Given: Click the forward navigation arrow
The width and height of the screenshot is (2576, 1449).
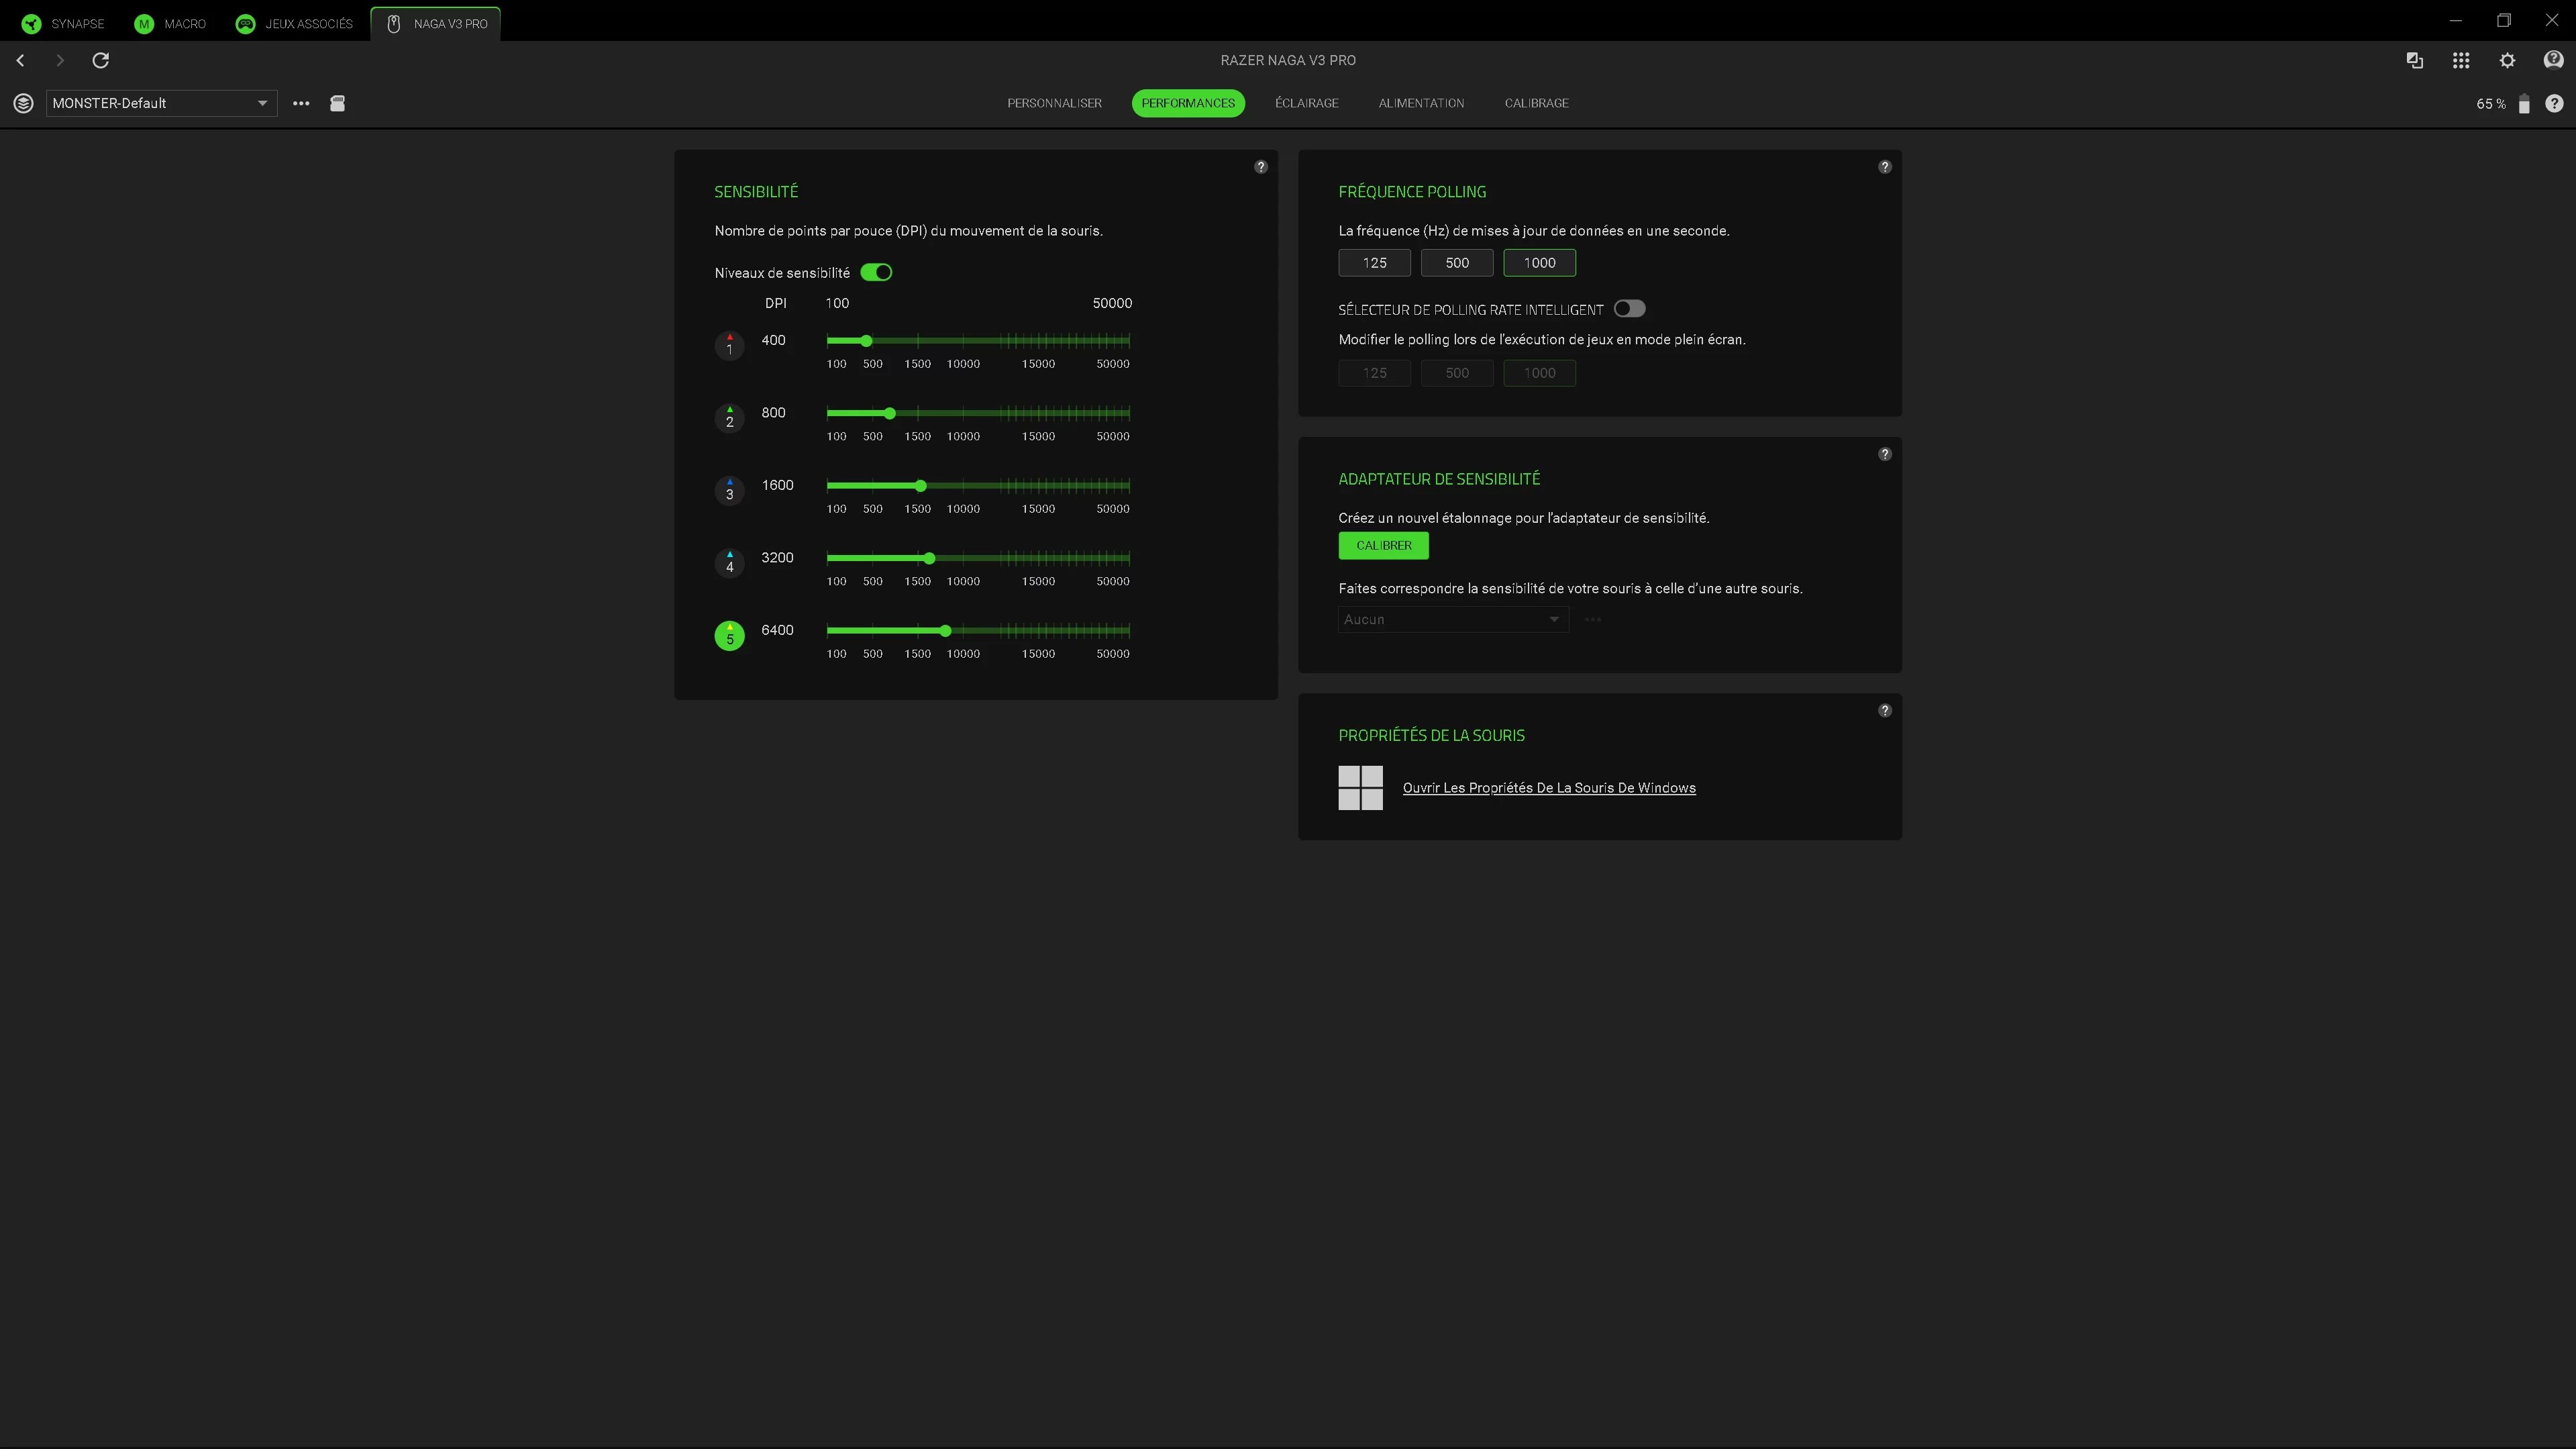Looking at the screenshot, I should click(60, 61).
